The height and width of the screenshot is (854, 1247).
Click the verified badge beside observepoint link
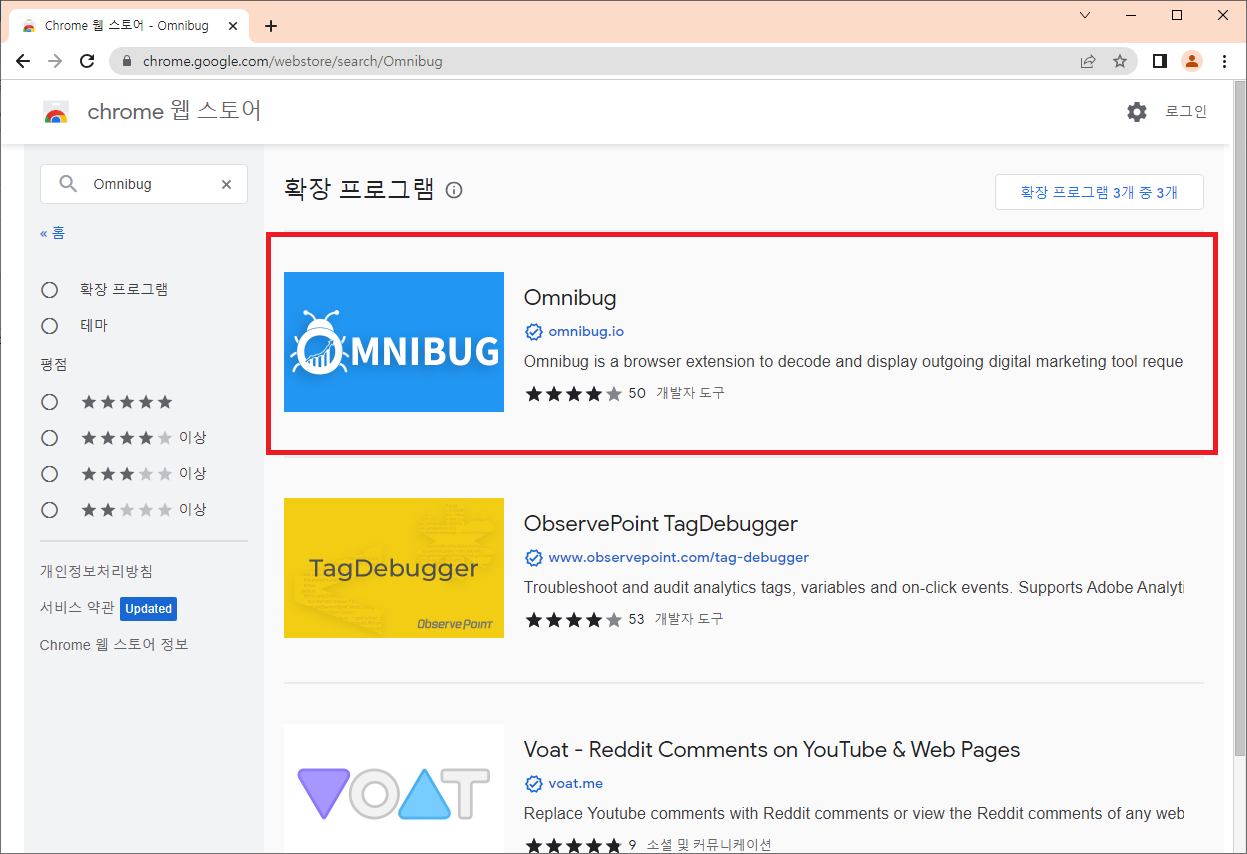(534, 557)
